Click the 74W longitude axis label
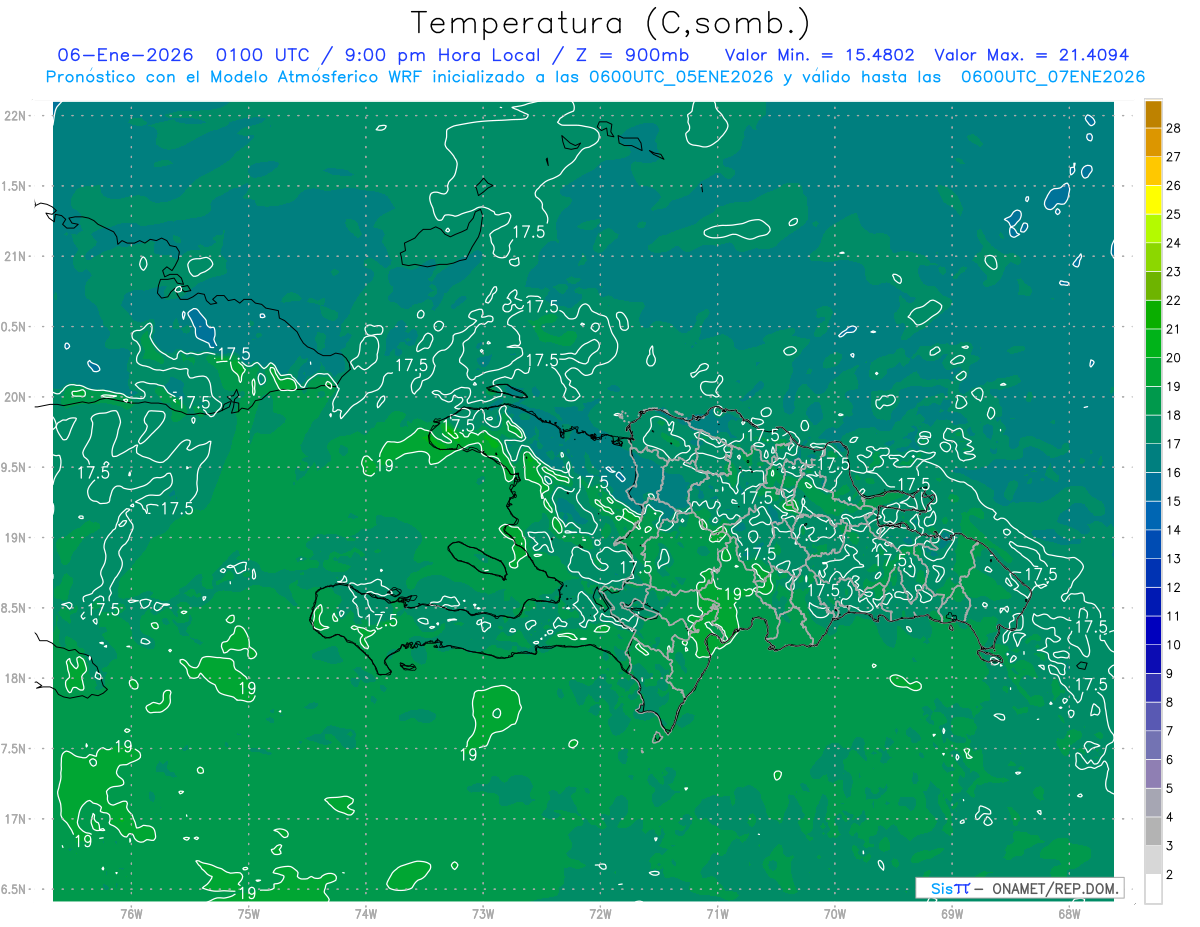Image resolution: width=1200 pixels, height=927 pixels. point(366,913)
